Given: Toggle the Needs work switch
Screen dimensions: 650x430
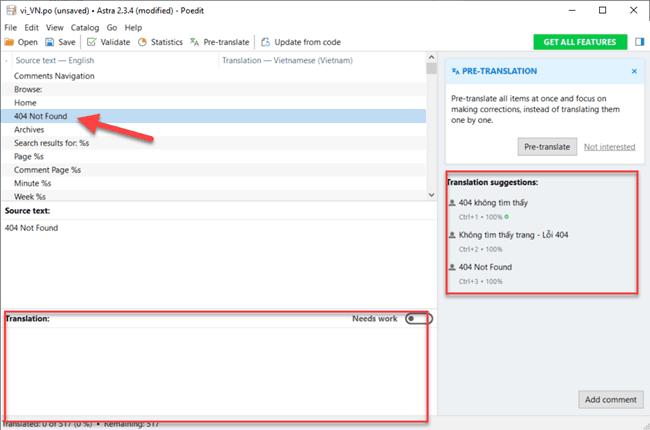Looking at the screenshot, I should click(418, 319).
